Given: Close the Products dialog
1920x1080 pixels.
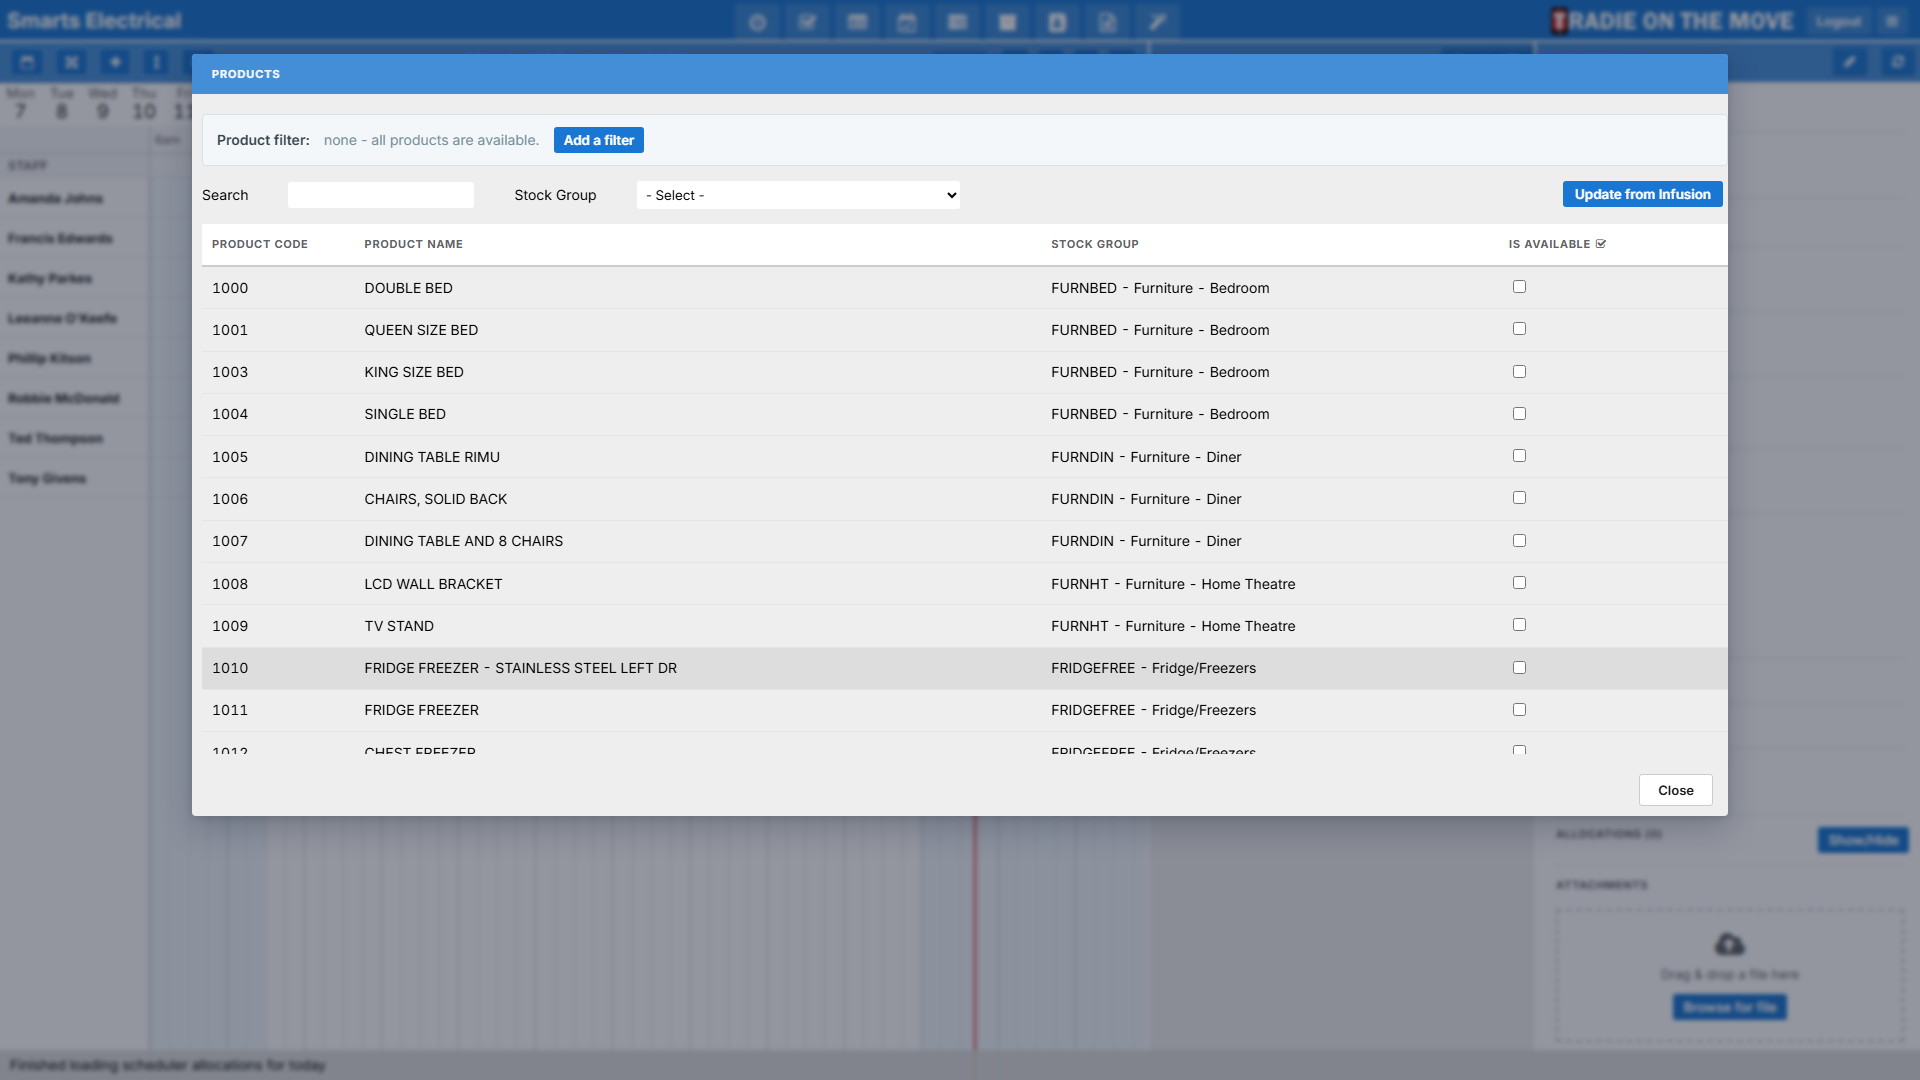Looking at the screenshot, I should pos(1676,790).
